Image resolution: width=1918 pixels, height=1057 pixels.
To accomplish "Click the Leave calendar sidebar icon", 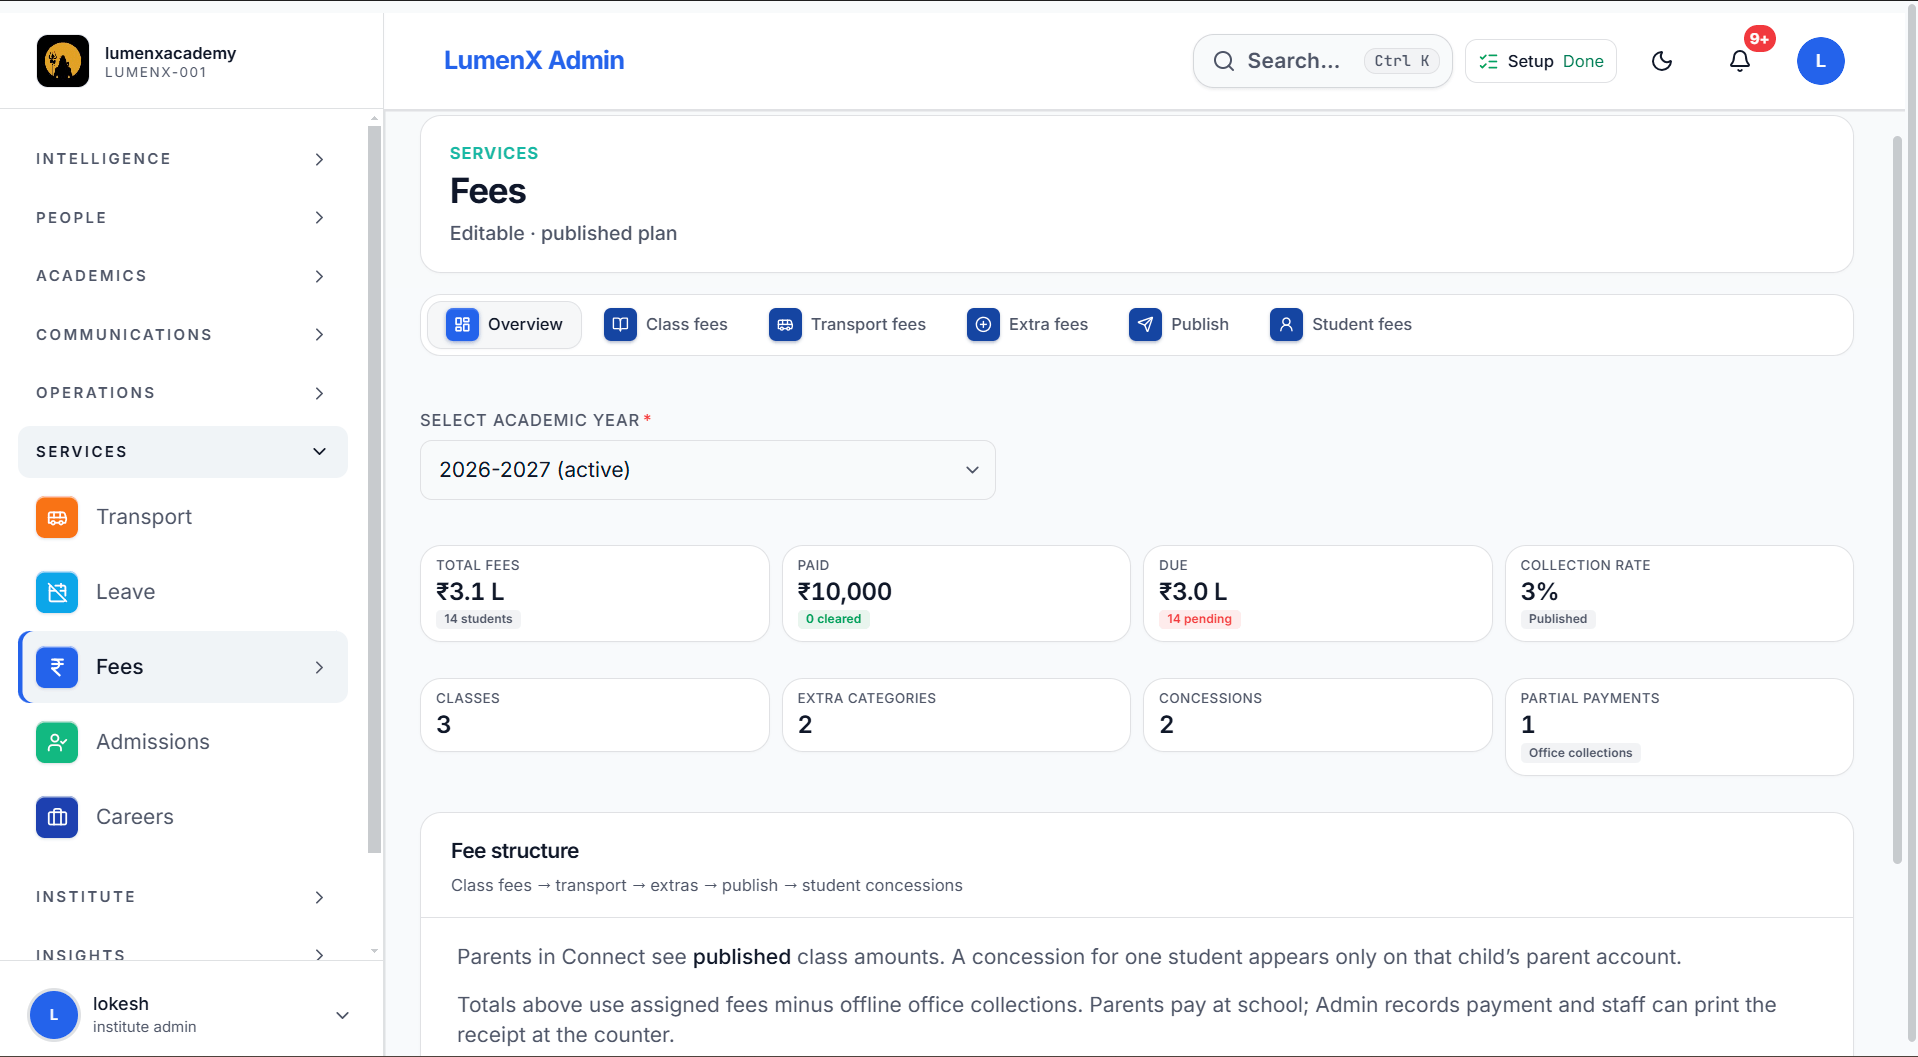I will [x=57, y=592].
